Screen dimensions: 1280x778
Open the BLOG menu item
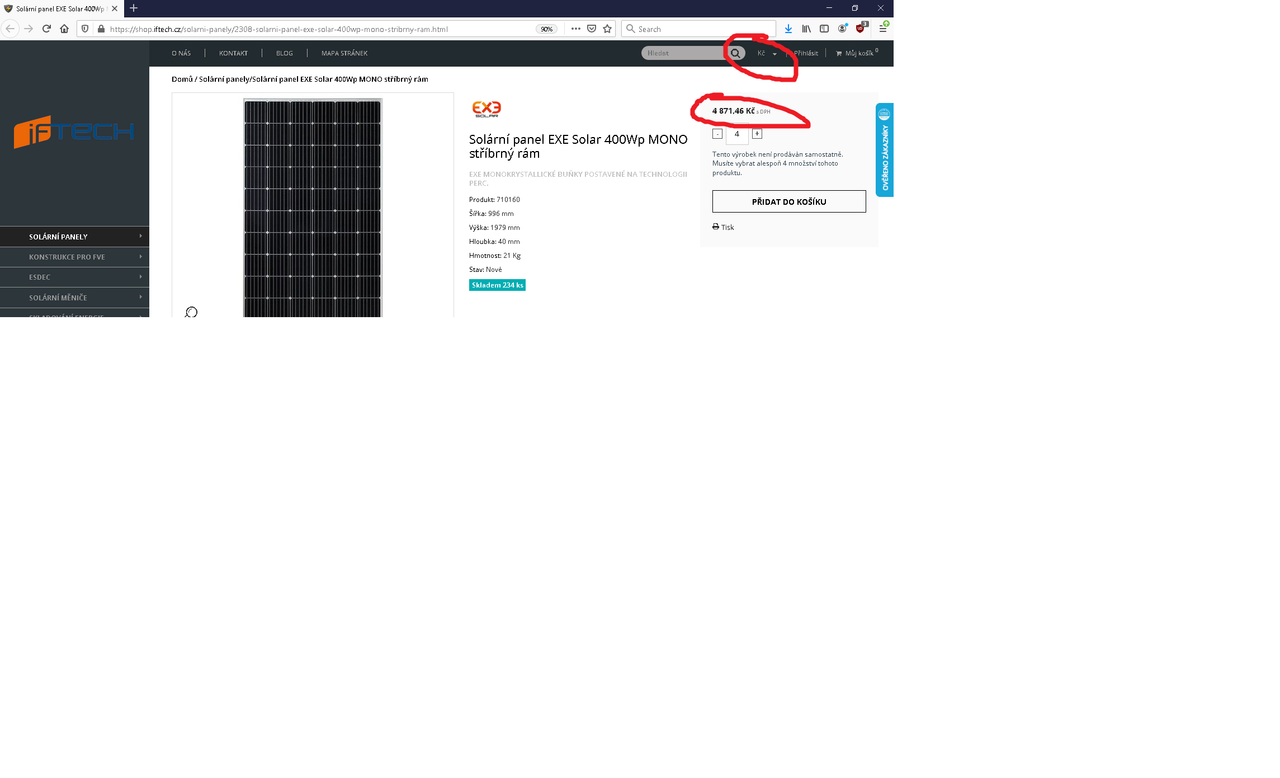click(x=285, y=53)
